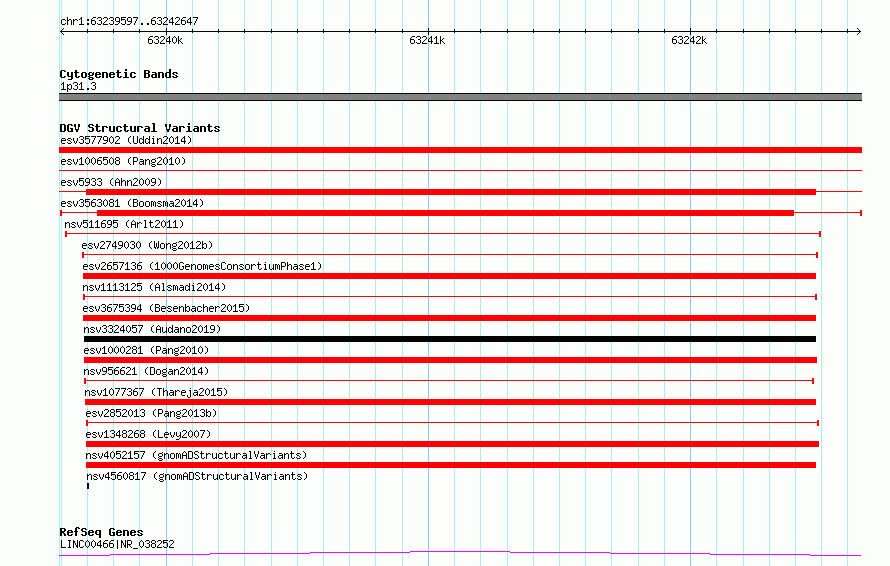This screenshot has width=890, height=566.
Task: Click the esv3577902 (Uddin2014) variant label
Action: [x=126, y=140]
